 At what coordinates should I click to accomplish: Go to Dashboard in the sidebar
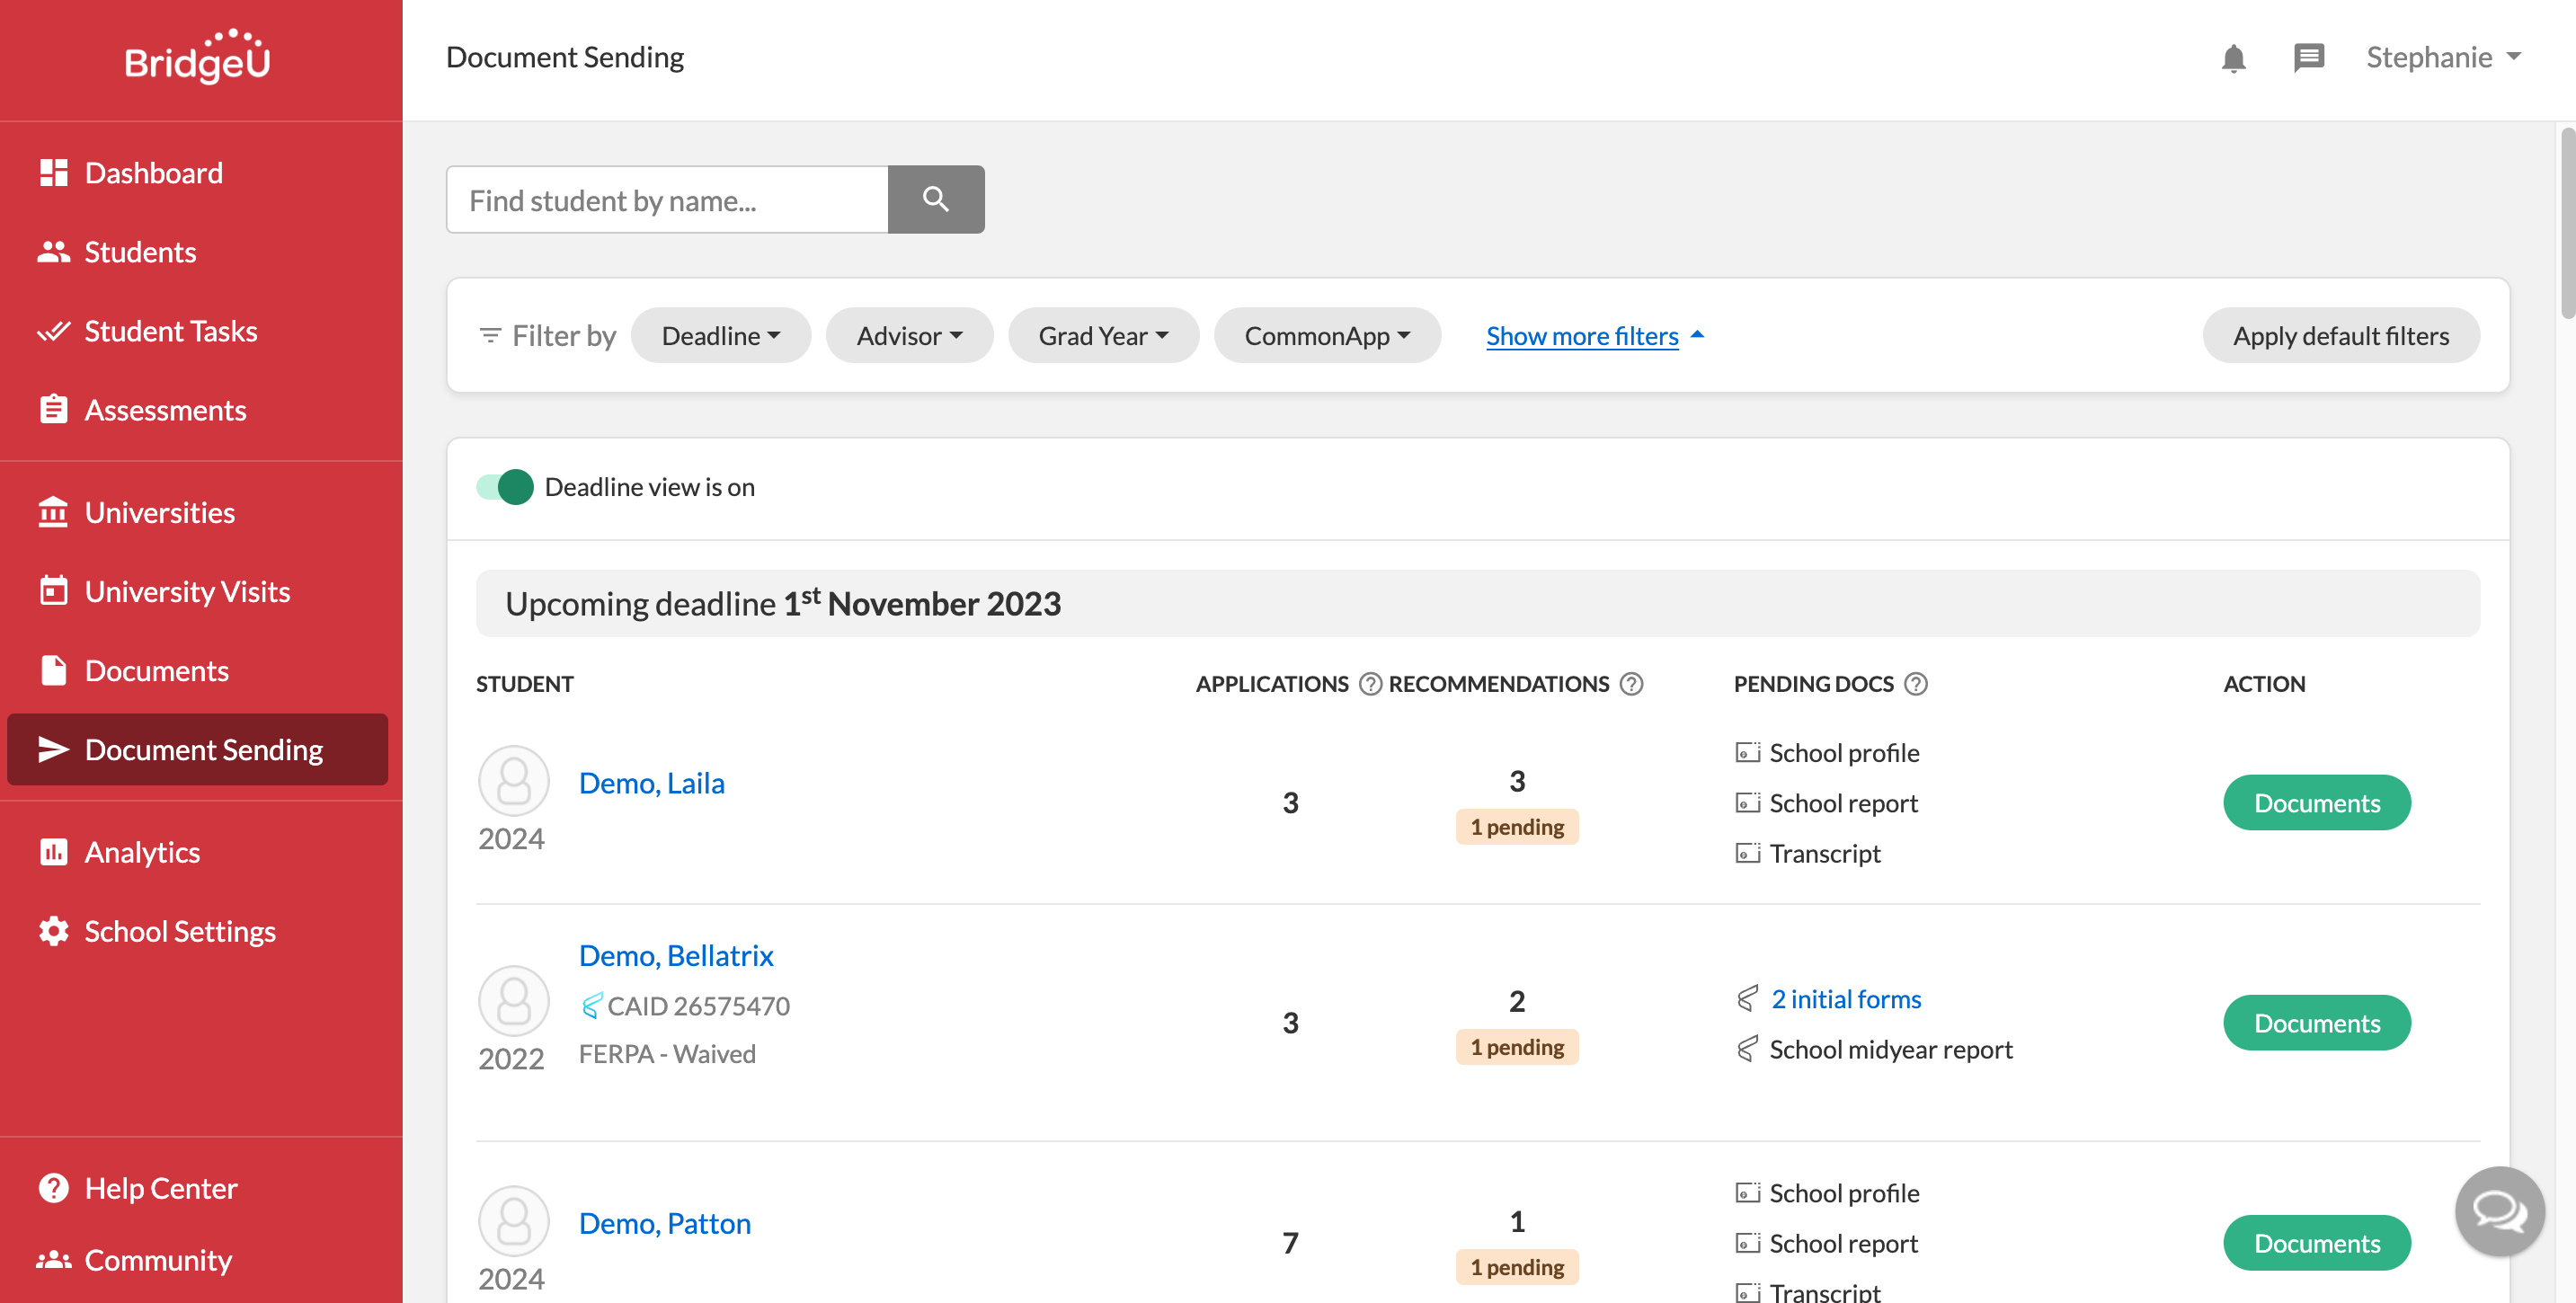[x=154, y=173]
